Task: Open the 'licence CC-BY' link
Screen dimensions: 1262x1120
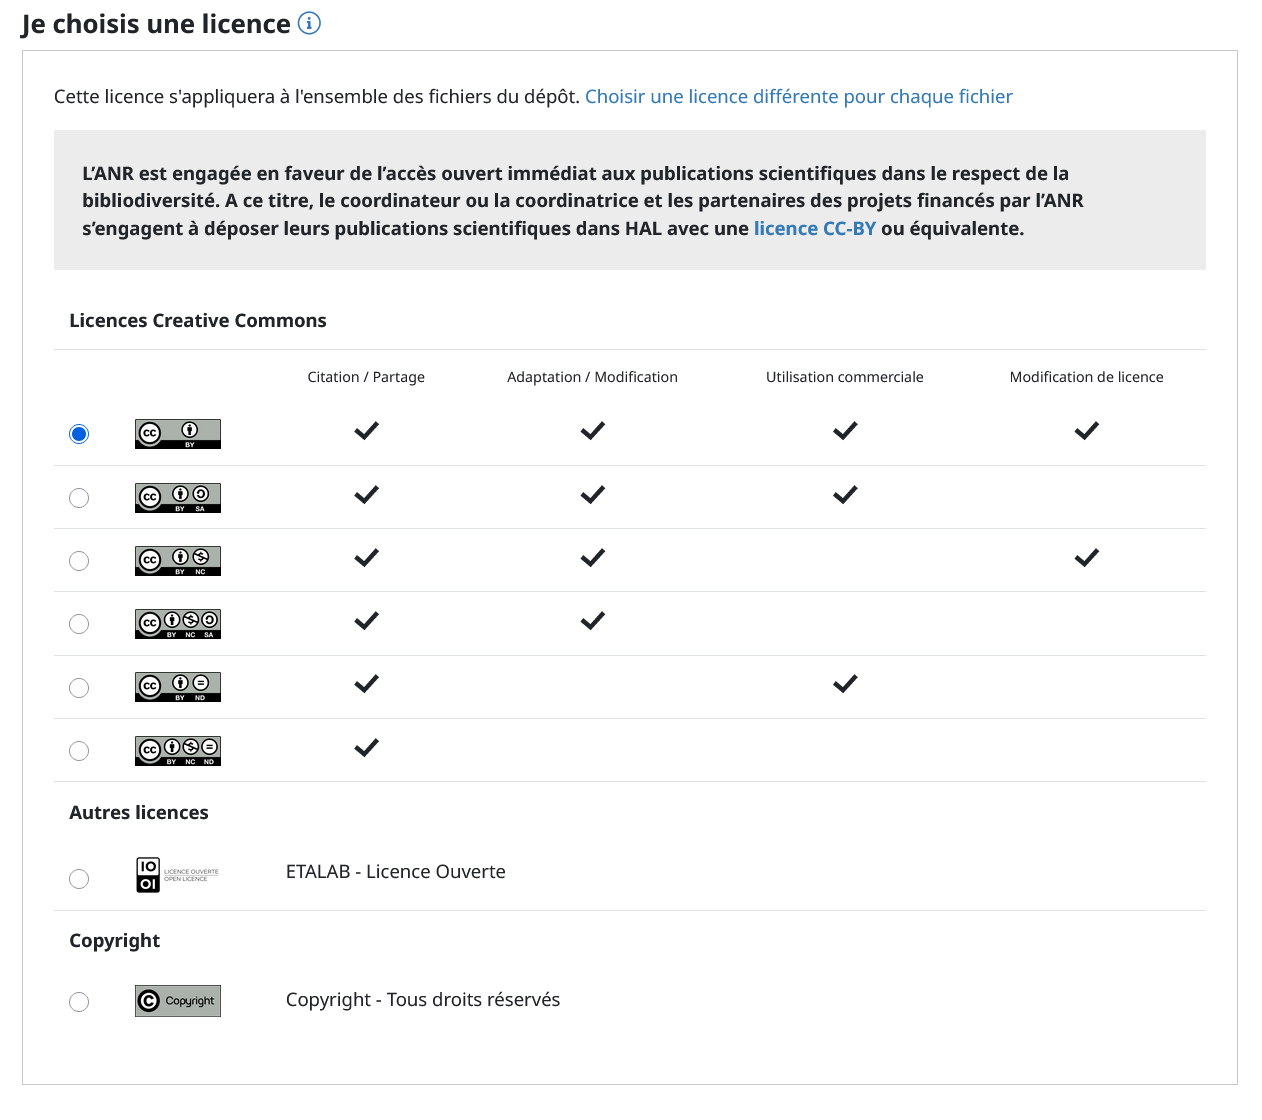Action: click(814, 229)
